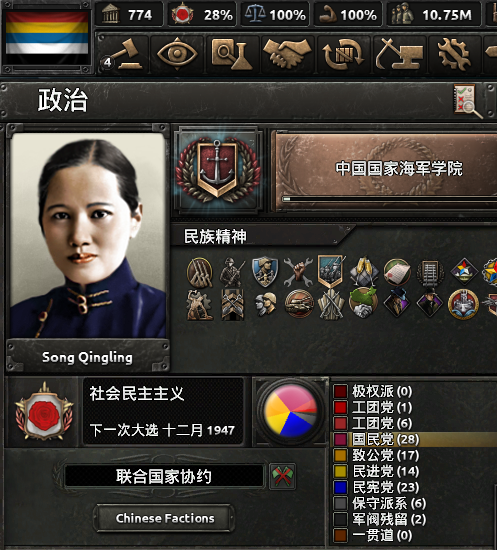Click the anchor national focus emblem
The image size is (497, 550).
[x=218, y=170]
